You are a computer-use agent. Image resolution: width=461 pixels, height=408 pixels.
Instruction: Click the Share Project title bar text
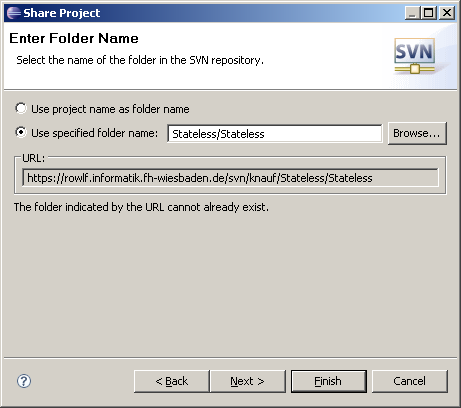pyautogui.click(x=62, y=13)
